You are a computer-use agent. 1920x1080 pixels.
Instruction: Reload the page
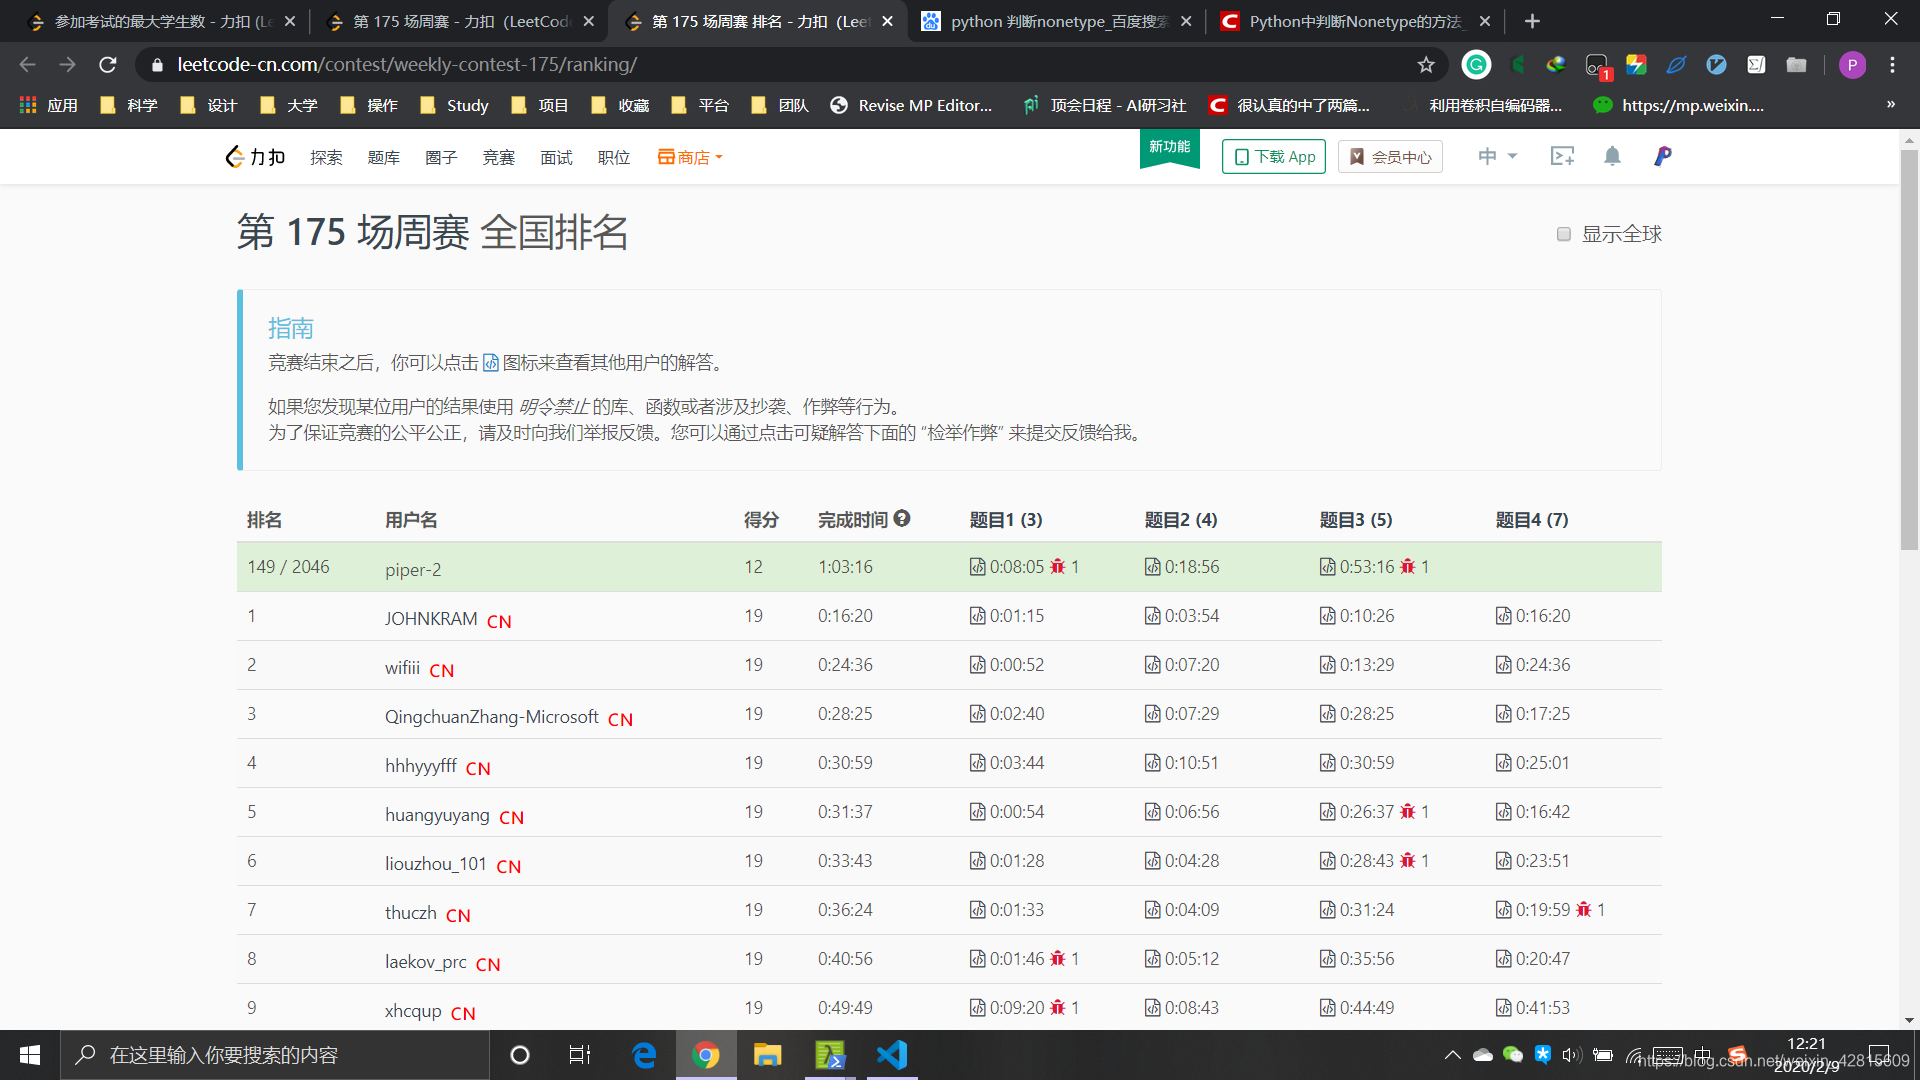coord(108,65)
